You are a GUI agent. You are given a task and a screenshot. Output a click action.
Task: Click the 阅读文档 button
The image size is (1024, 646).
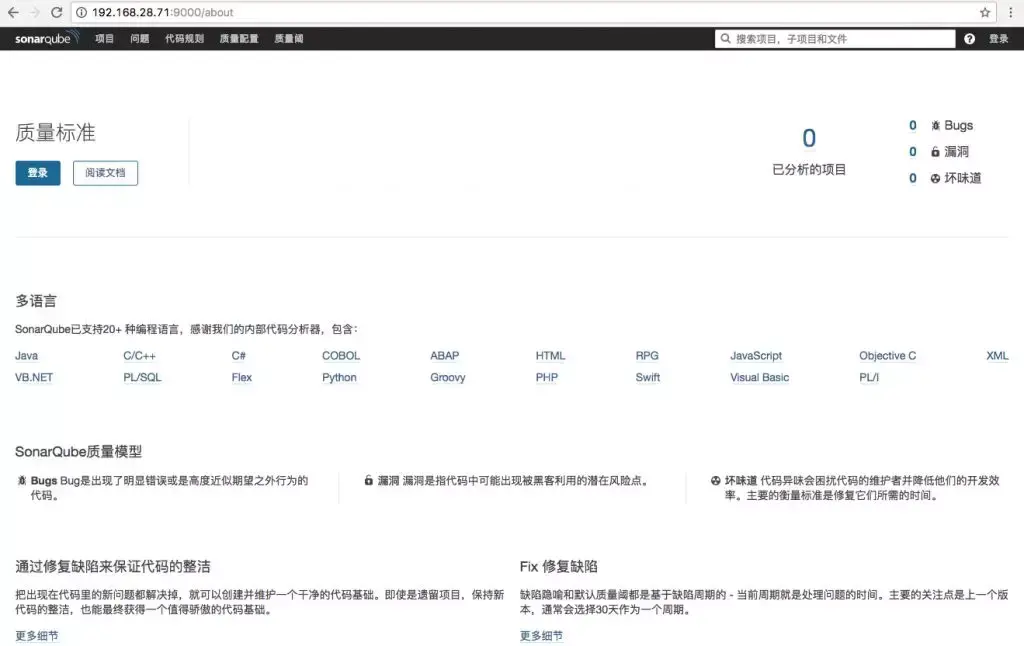tap(105, 173)
